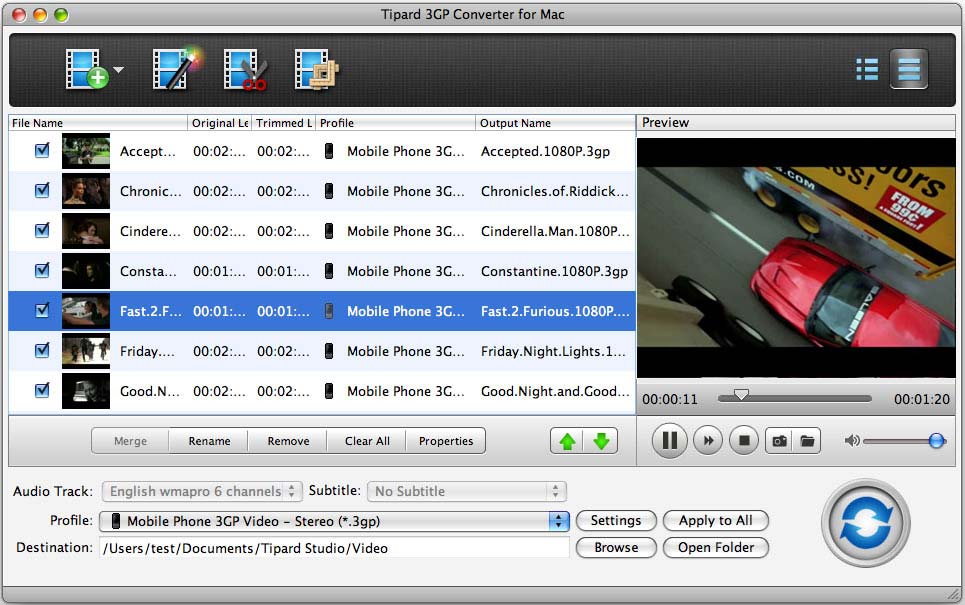This screenshot has height=605, width=965.
Task: Click the Original Length column header
Action: click(219, 122)
